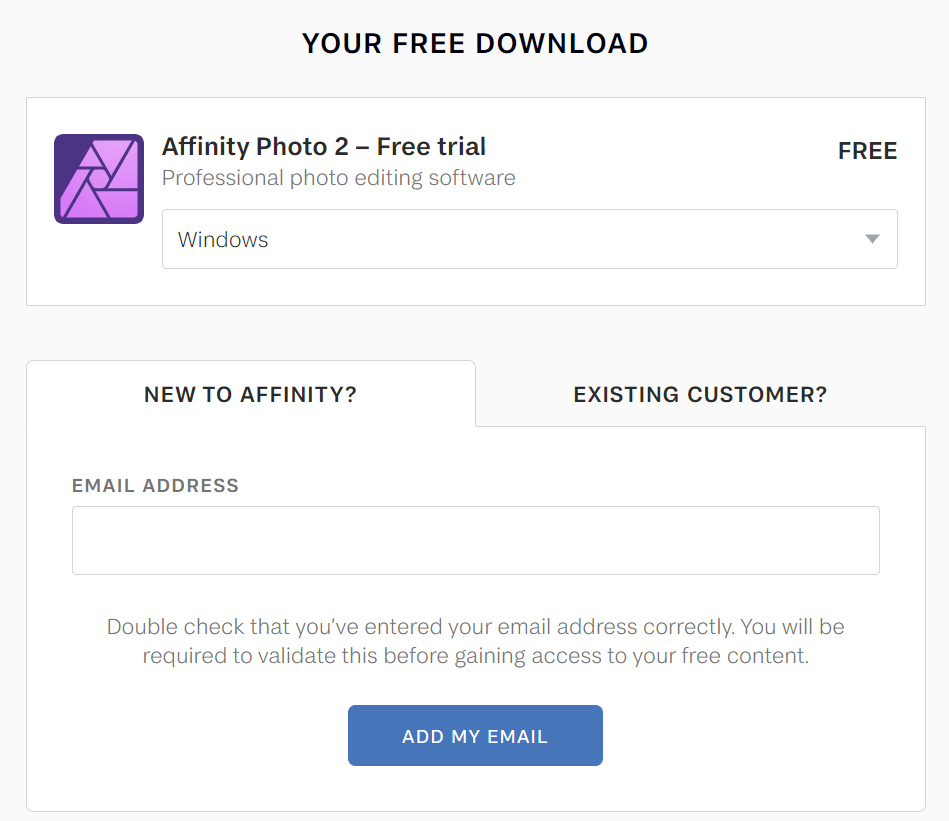The image size is (949, 821).
Task: Open the Windows platform dropdown
Action: [x=529, y=239]
